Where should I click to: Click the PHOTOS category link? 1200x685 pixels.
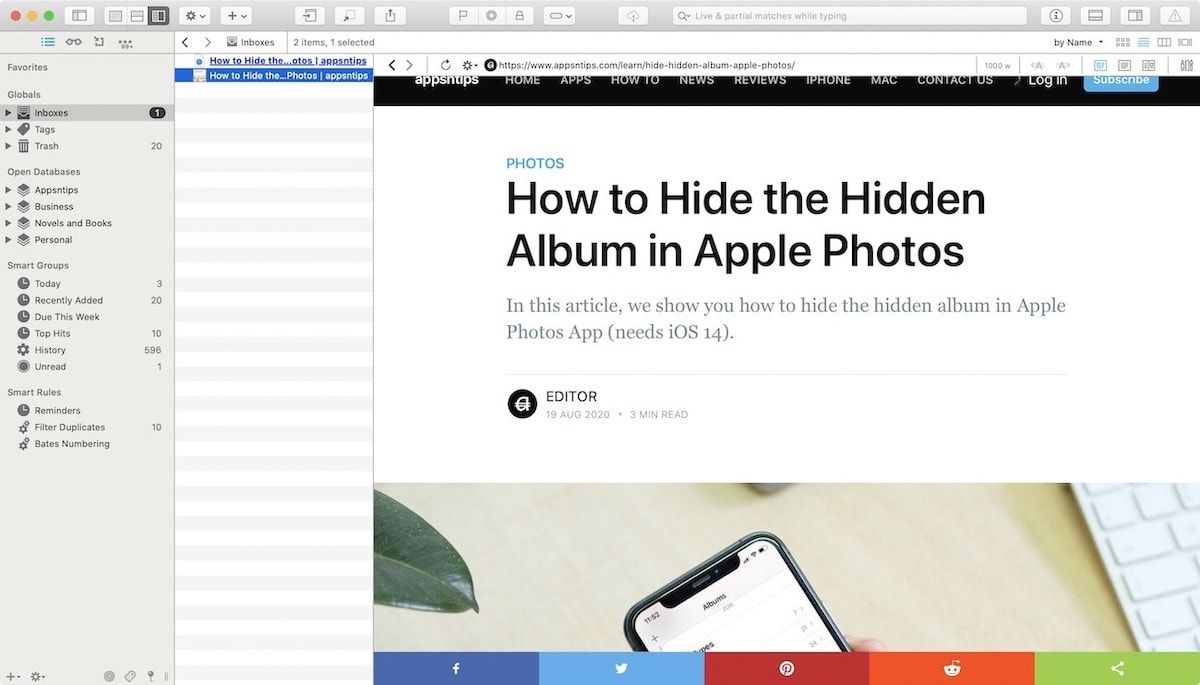535,163
